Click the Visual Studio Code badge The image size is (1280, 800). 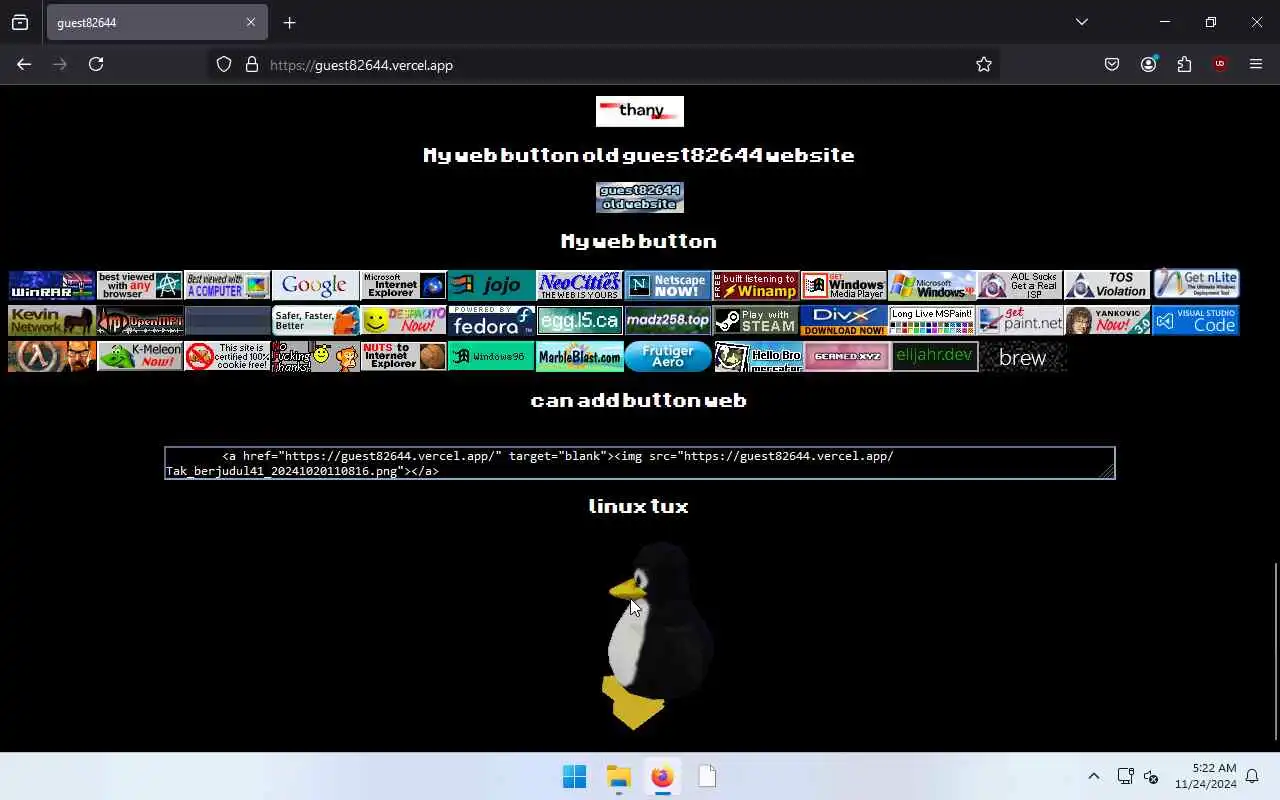[x=1196, y=321]
